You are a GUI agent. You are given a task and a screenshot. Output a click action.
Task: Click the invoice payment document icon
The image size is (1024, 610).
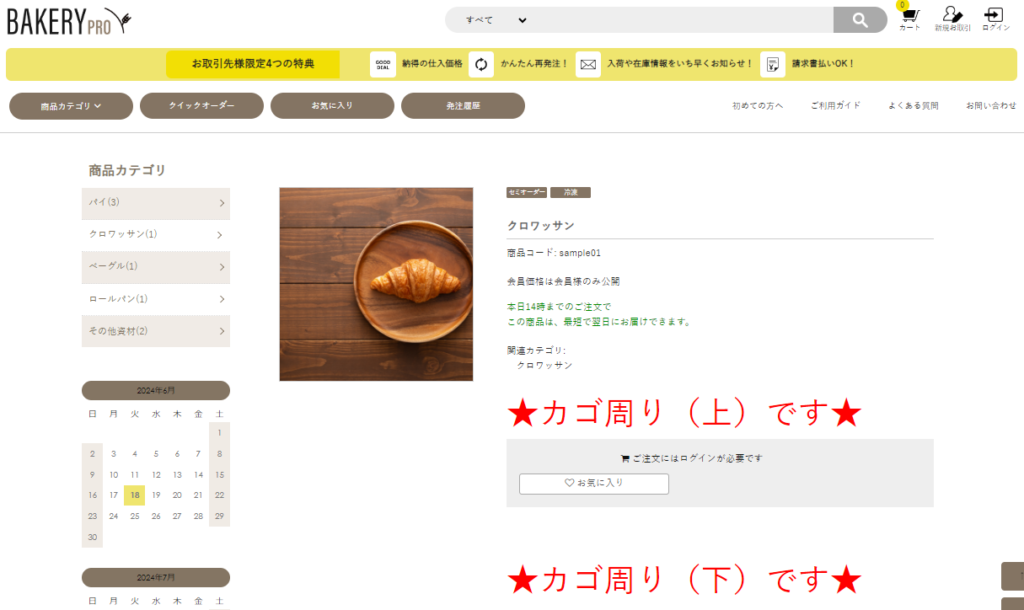click(x=773, y=65)
